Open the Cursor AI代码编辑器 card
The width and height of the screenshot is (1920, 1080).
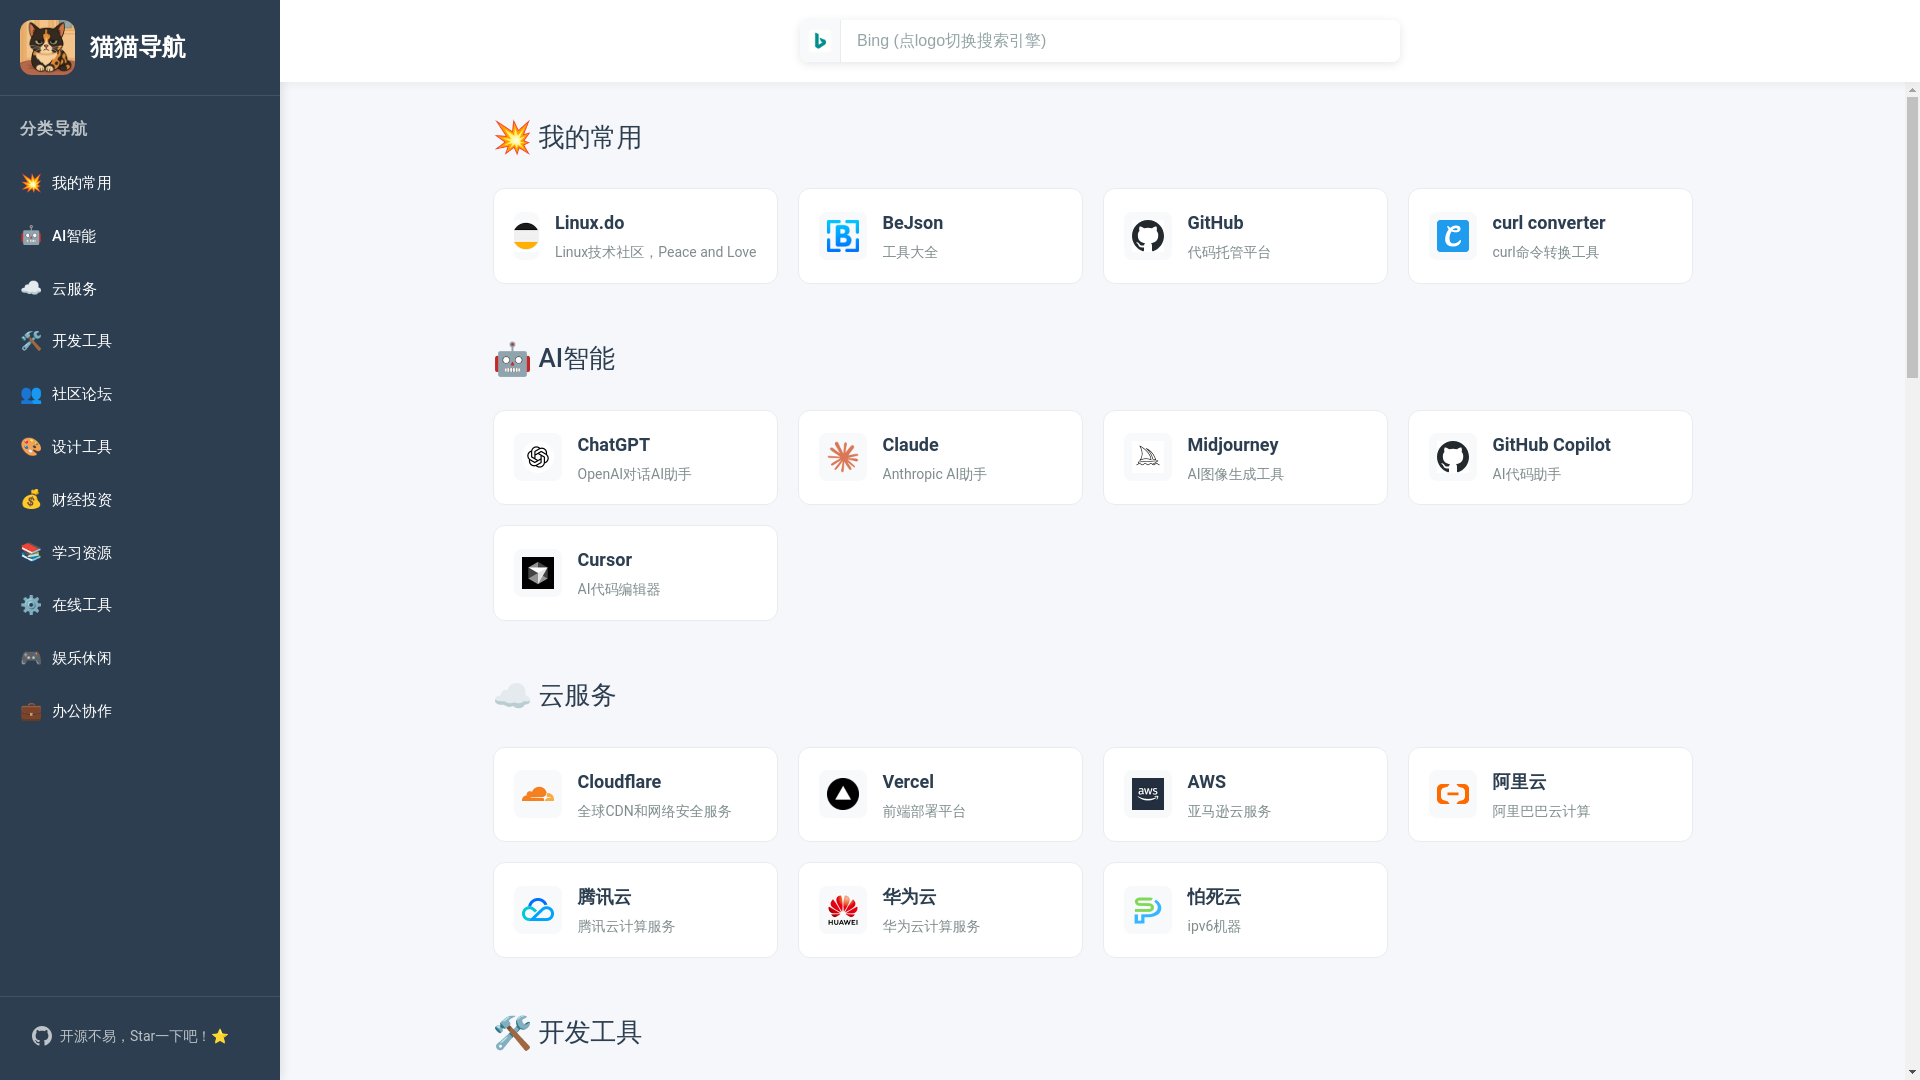pos(635,573)
